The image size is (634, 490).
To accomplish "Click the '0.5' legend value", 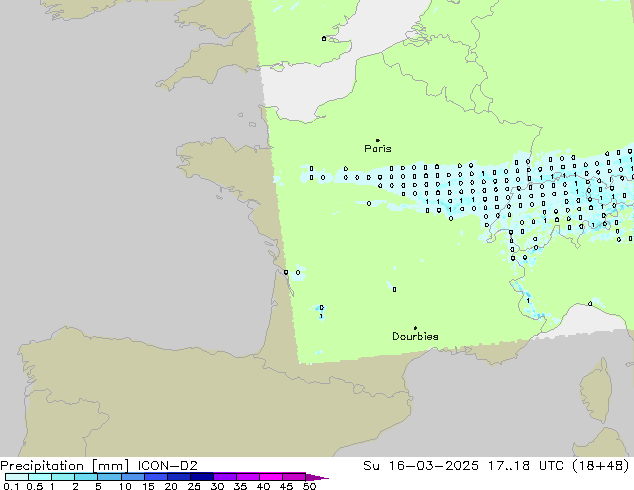I will [x=34, y=486].
